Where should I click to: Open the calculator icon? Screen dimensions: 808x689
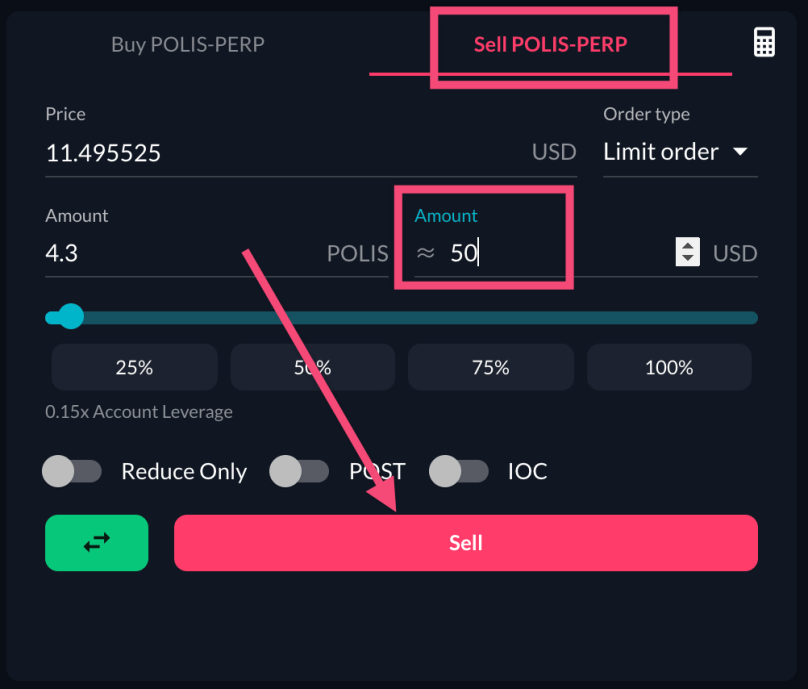(764, 42)
